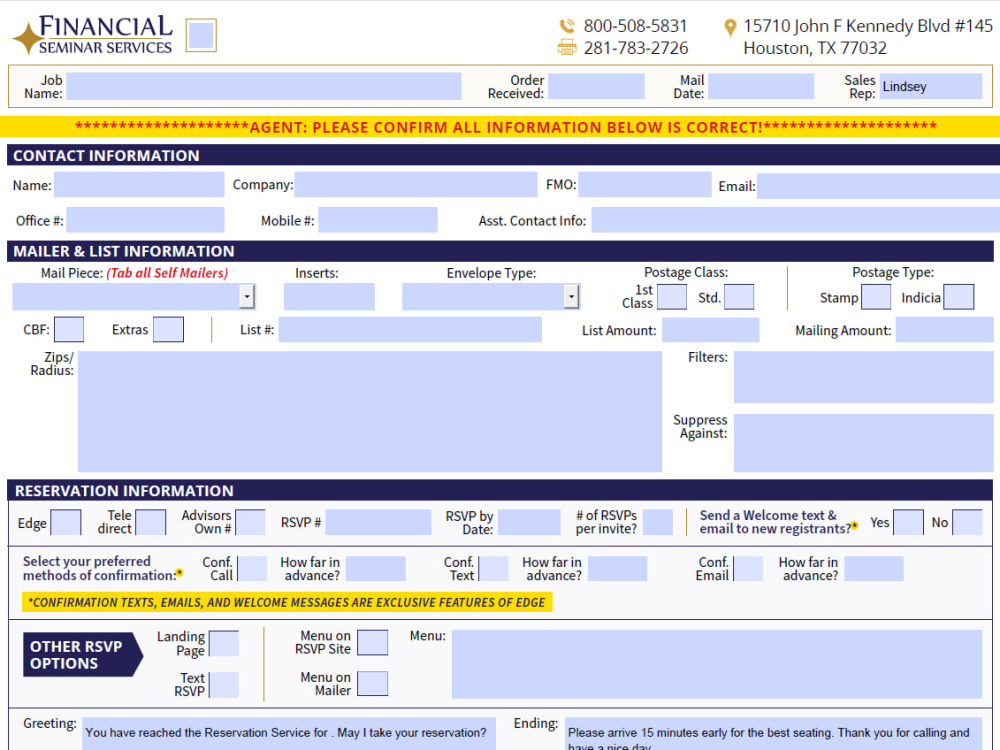Viewport: 1000px width, 750px height.
Task: Check the 1st Class postage box
Action: pyautogui.click(x=672, y=297)
